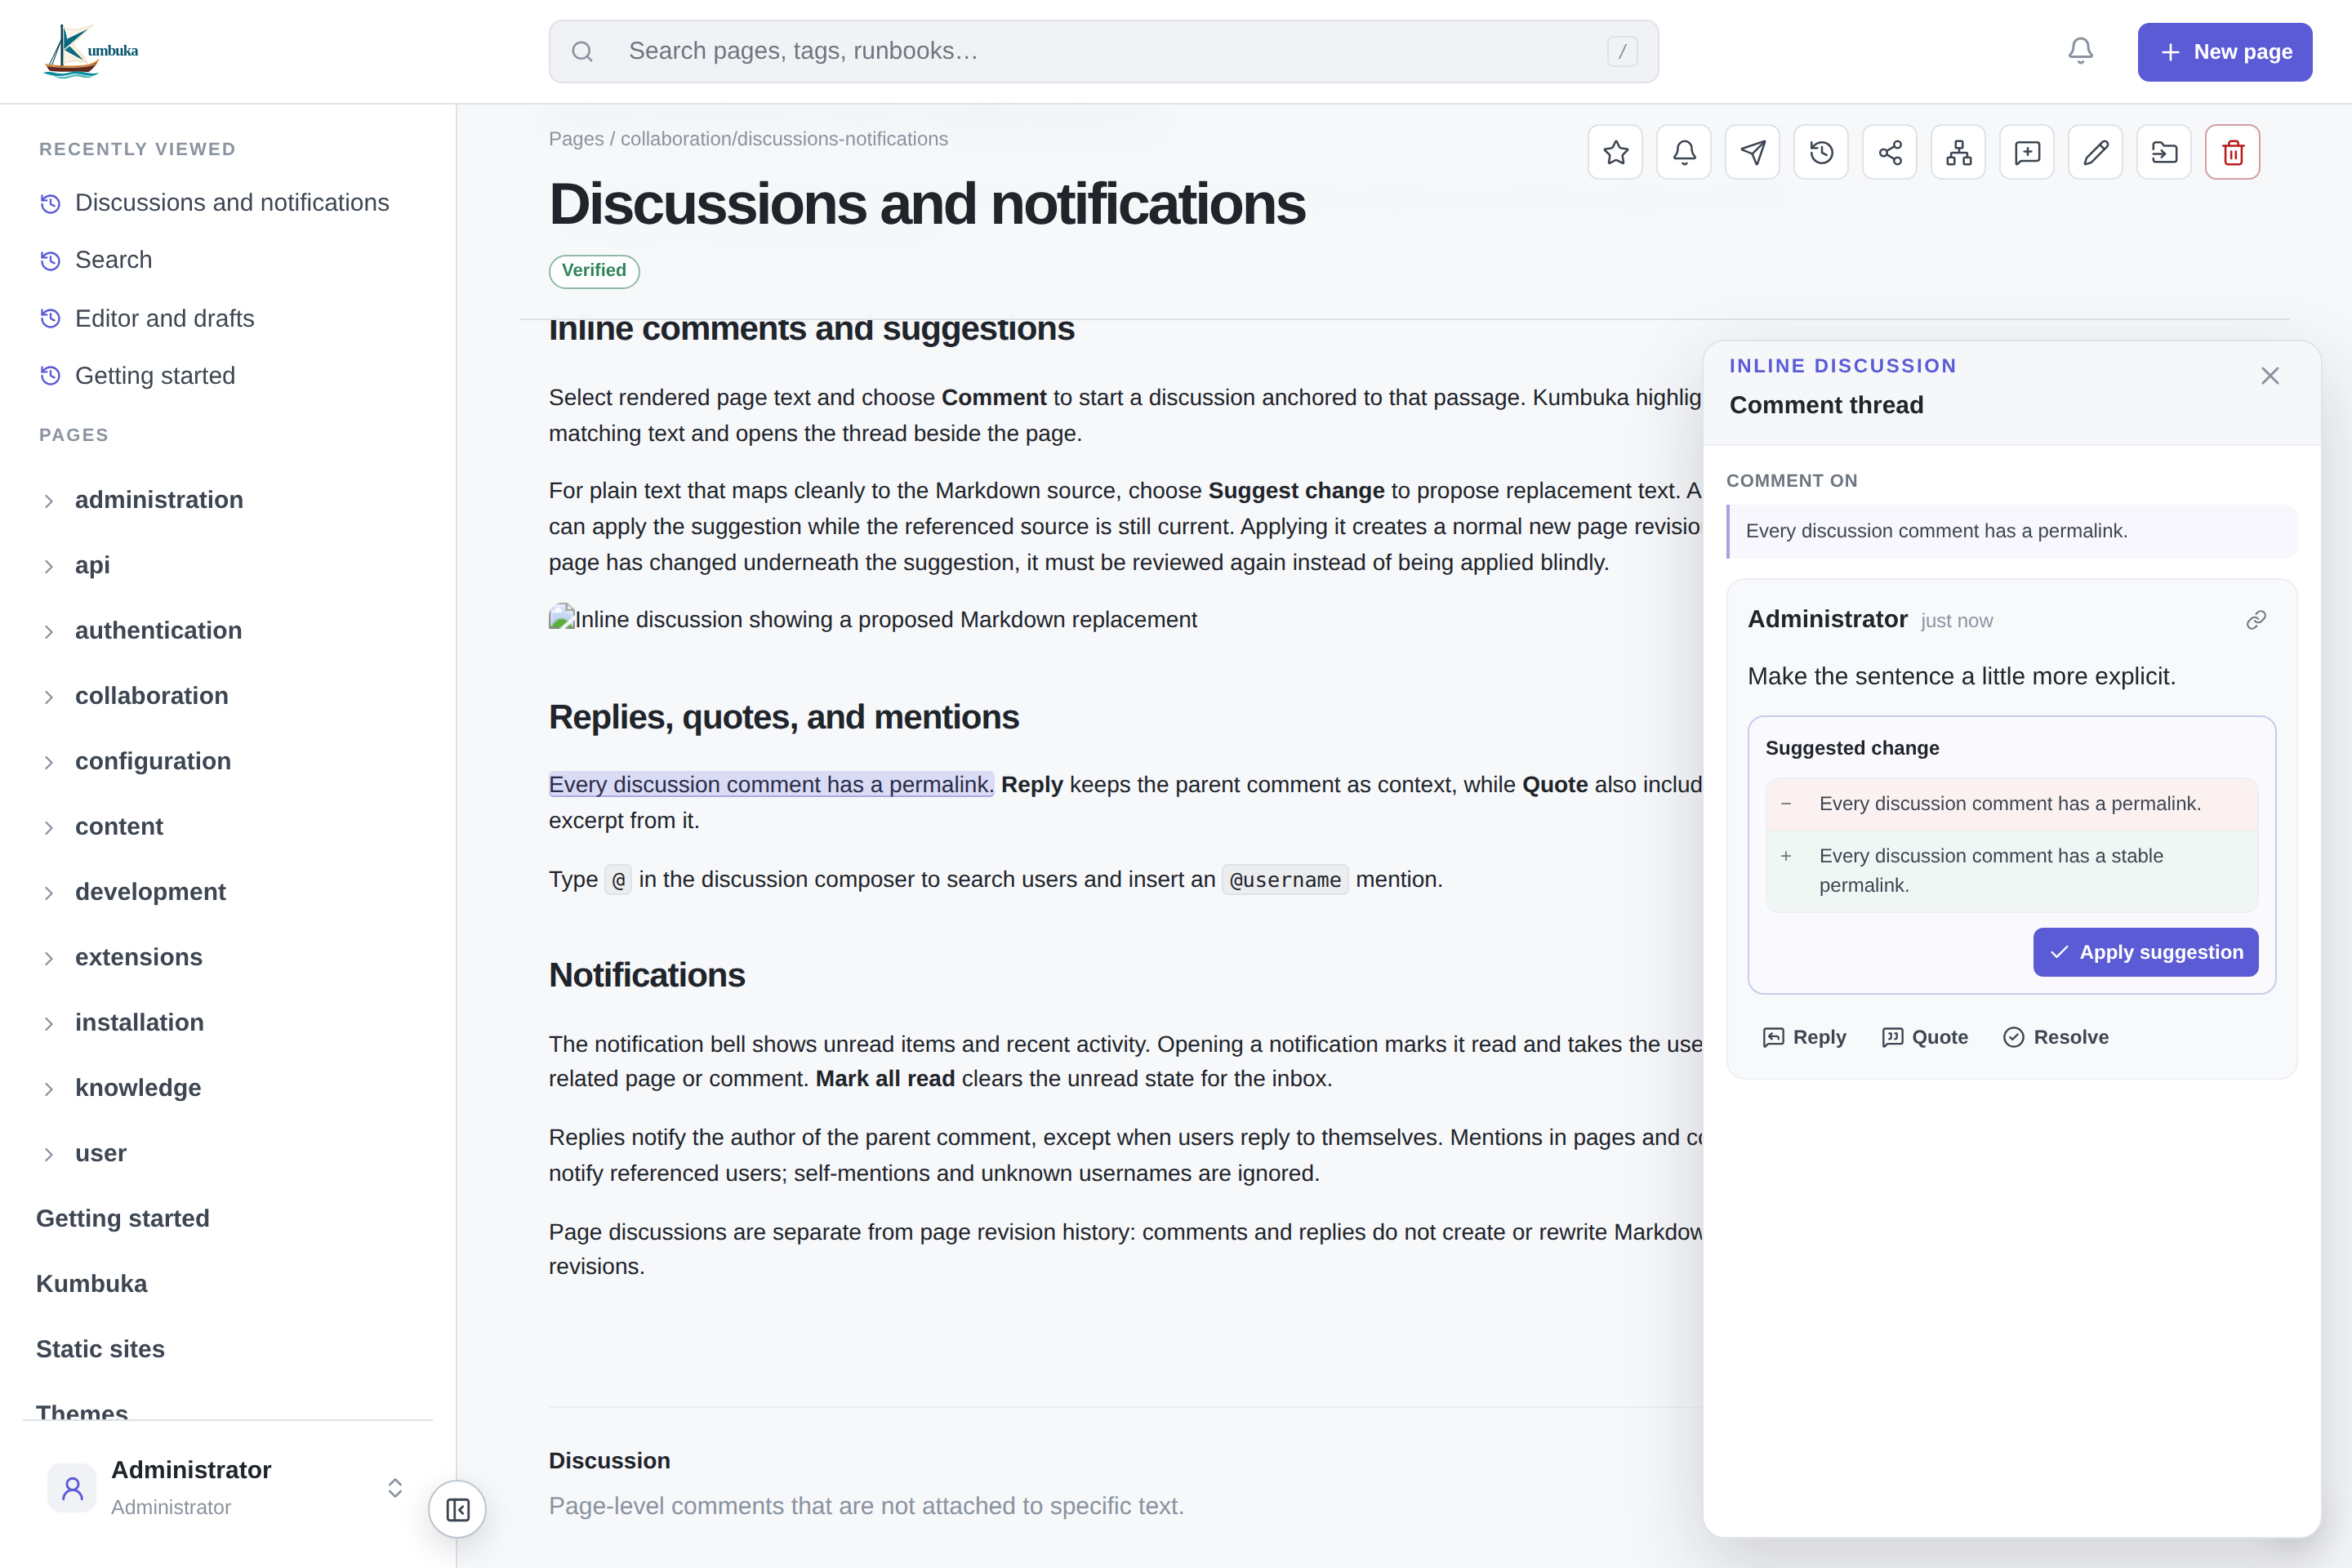Open recently viewed Search page

113,260
